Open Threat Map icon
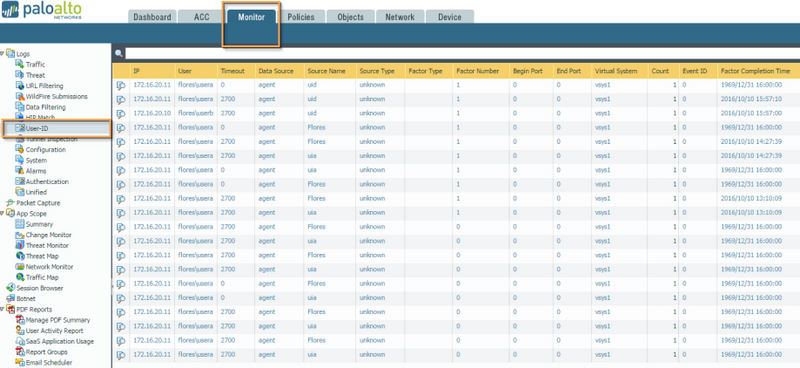 [x=19, y=256]
